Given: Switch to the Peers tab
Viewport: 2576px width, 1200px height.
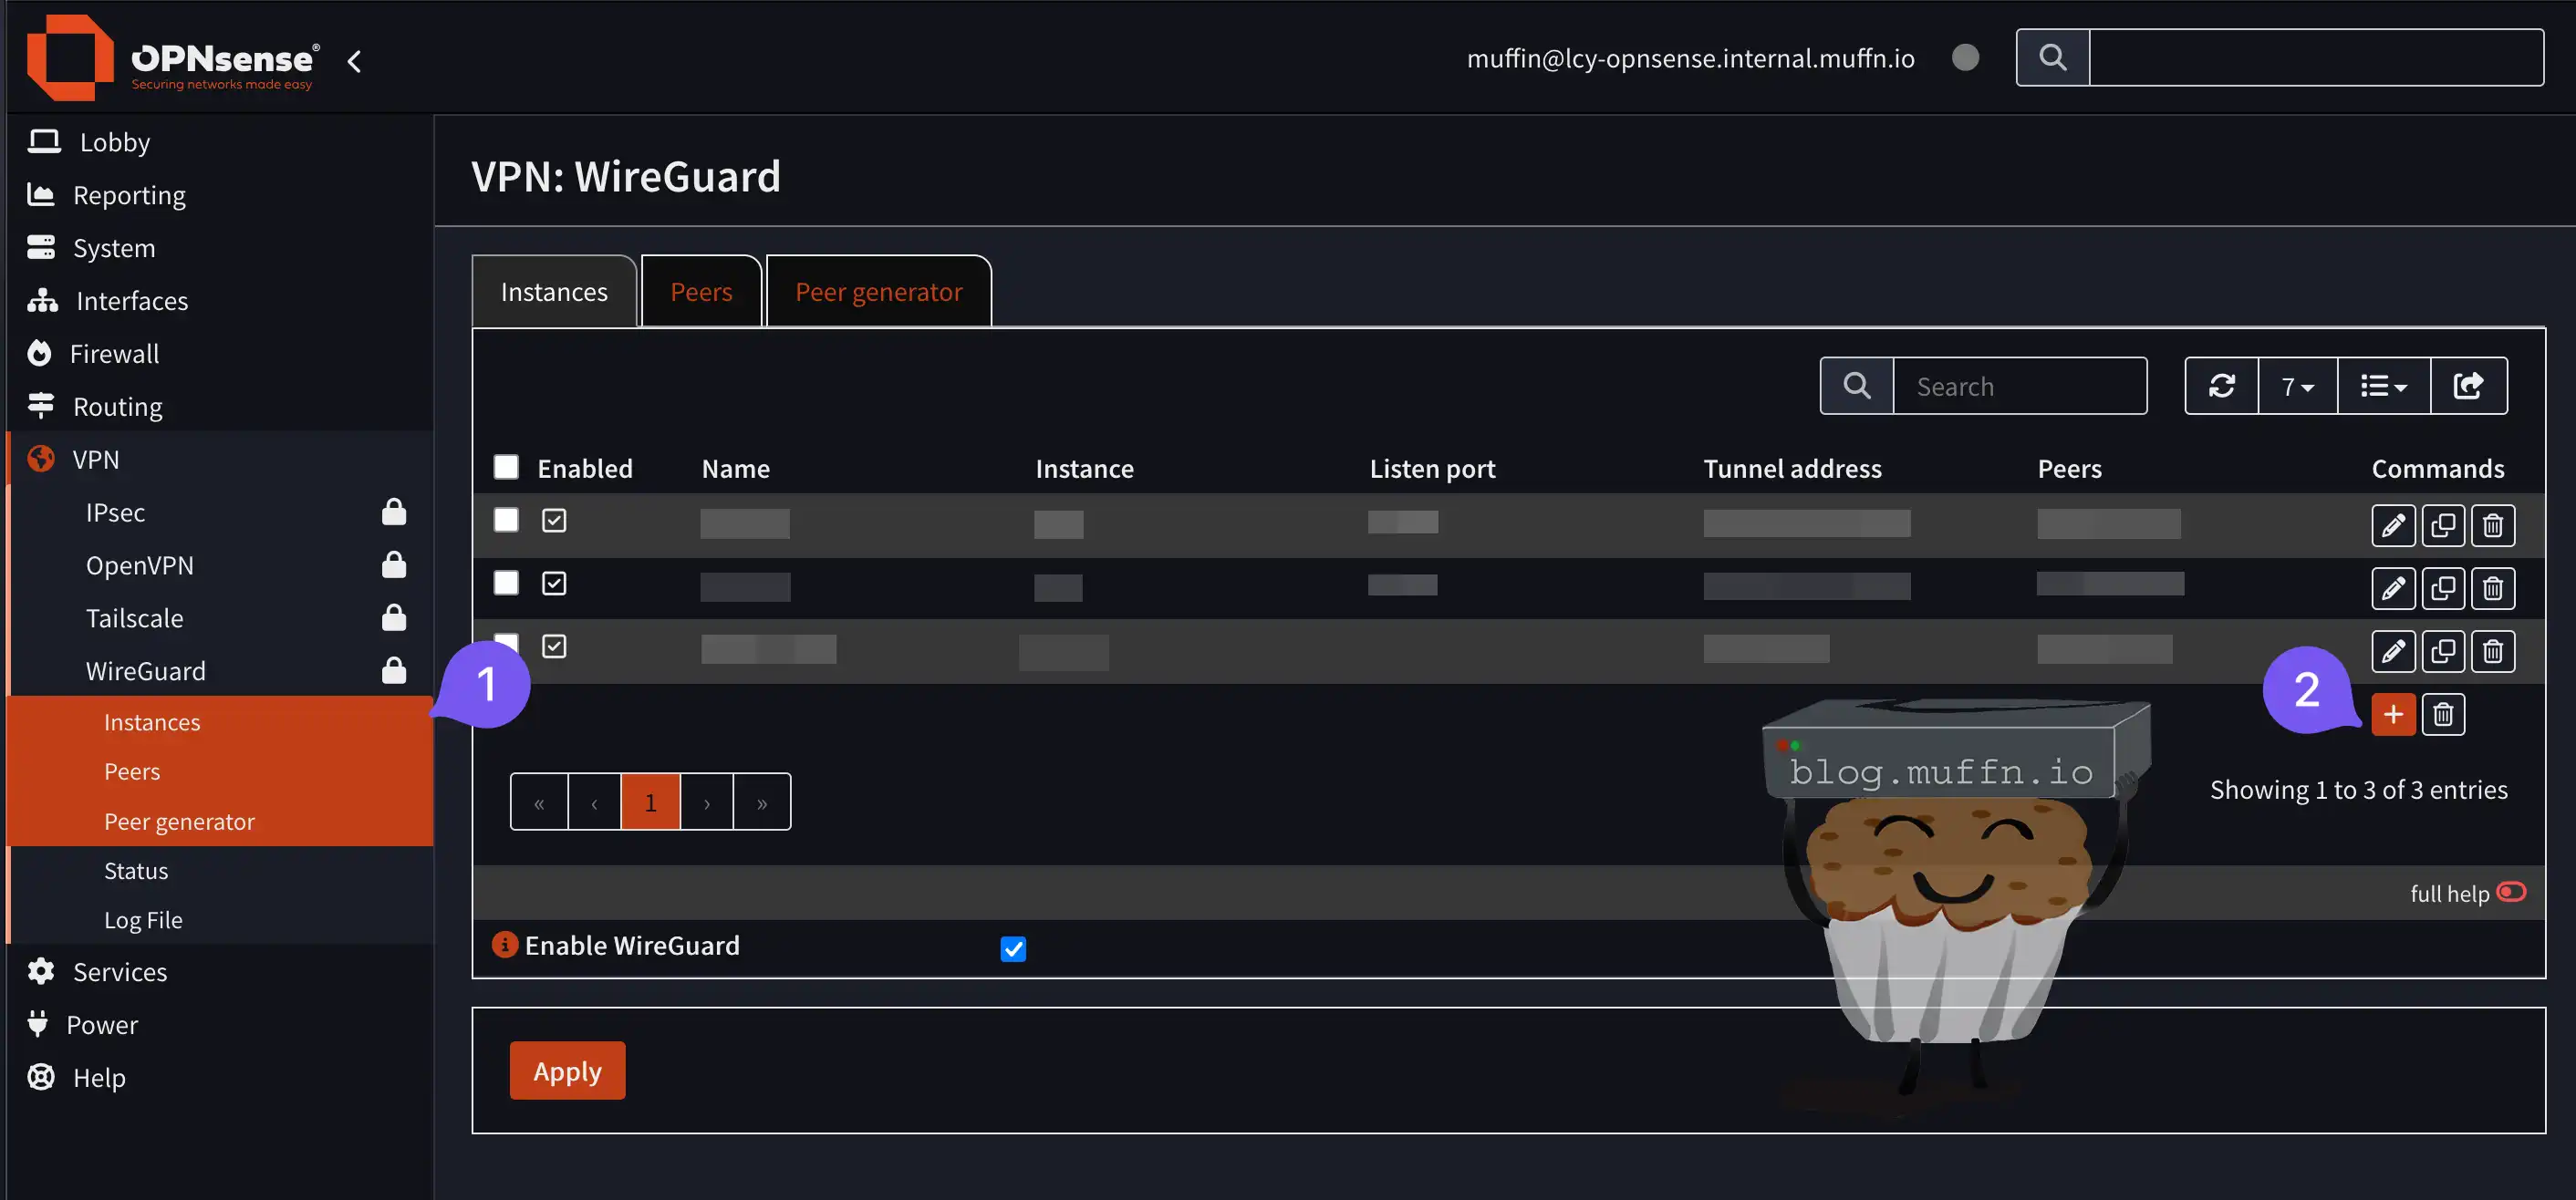Looking at the screenshot, I should point(701,292).
